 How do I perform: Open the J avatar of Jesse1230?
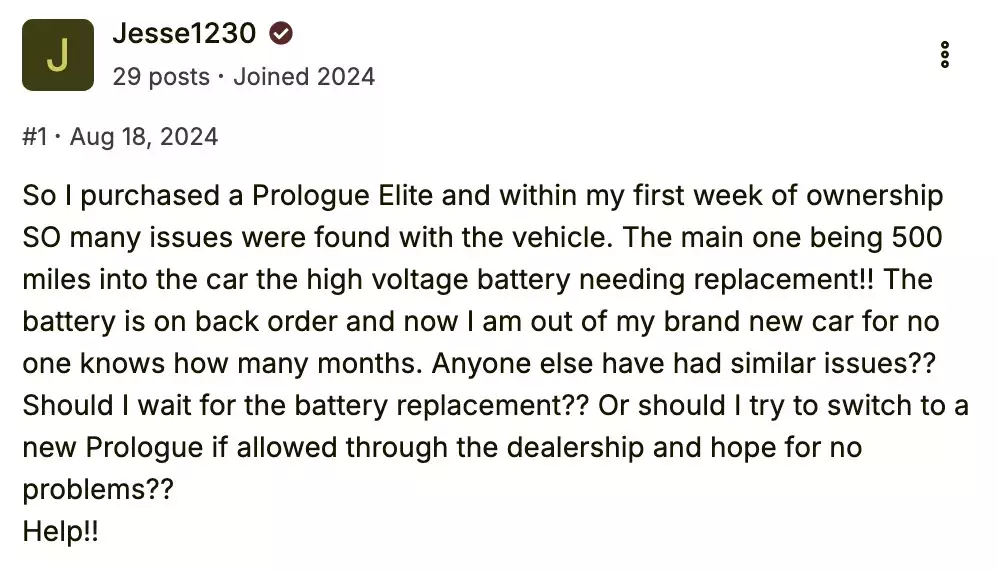click(58, 55)
